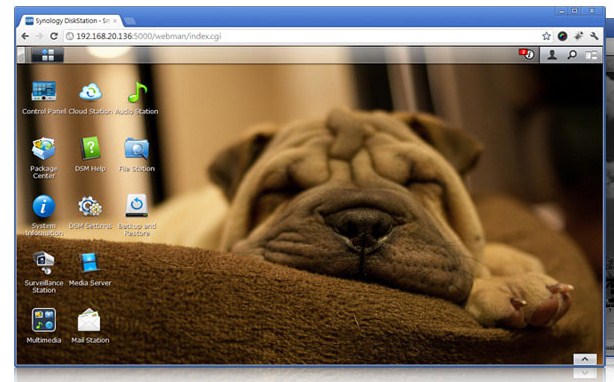Close the Synology DiskStation tab

point(115,21)
